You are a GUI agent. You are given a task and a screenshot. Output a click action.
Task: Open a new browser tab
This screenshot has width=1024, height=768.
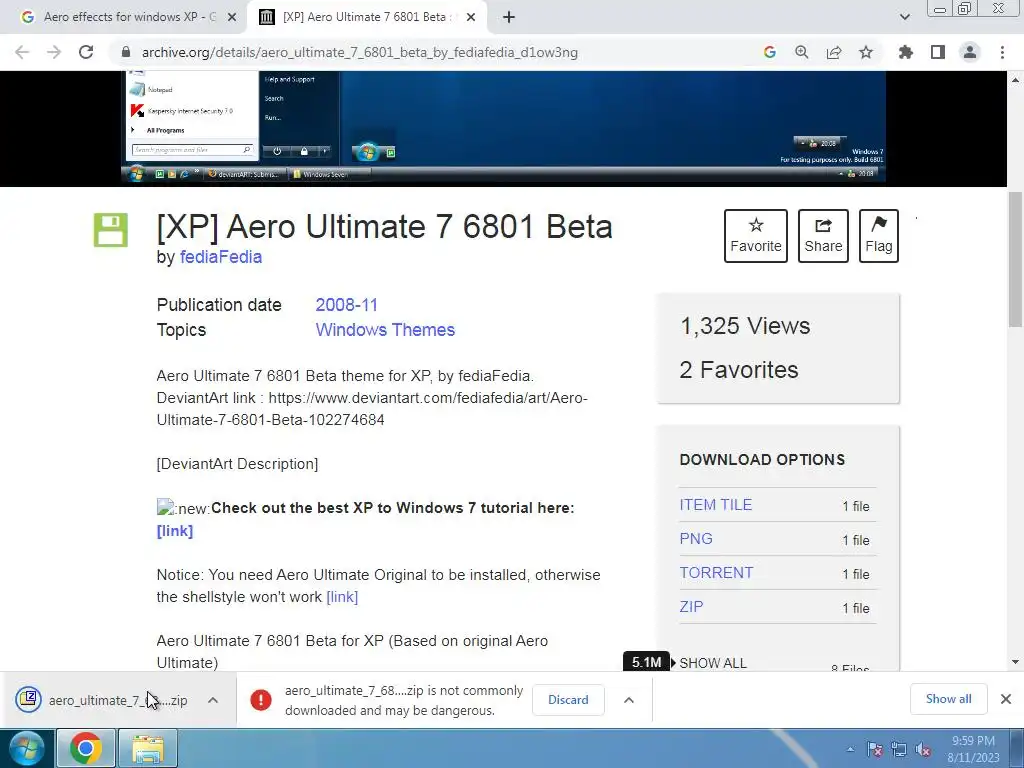click(509, 18)
